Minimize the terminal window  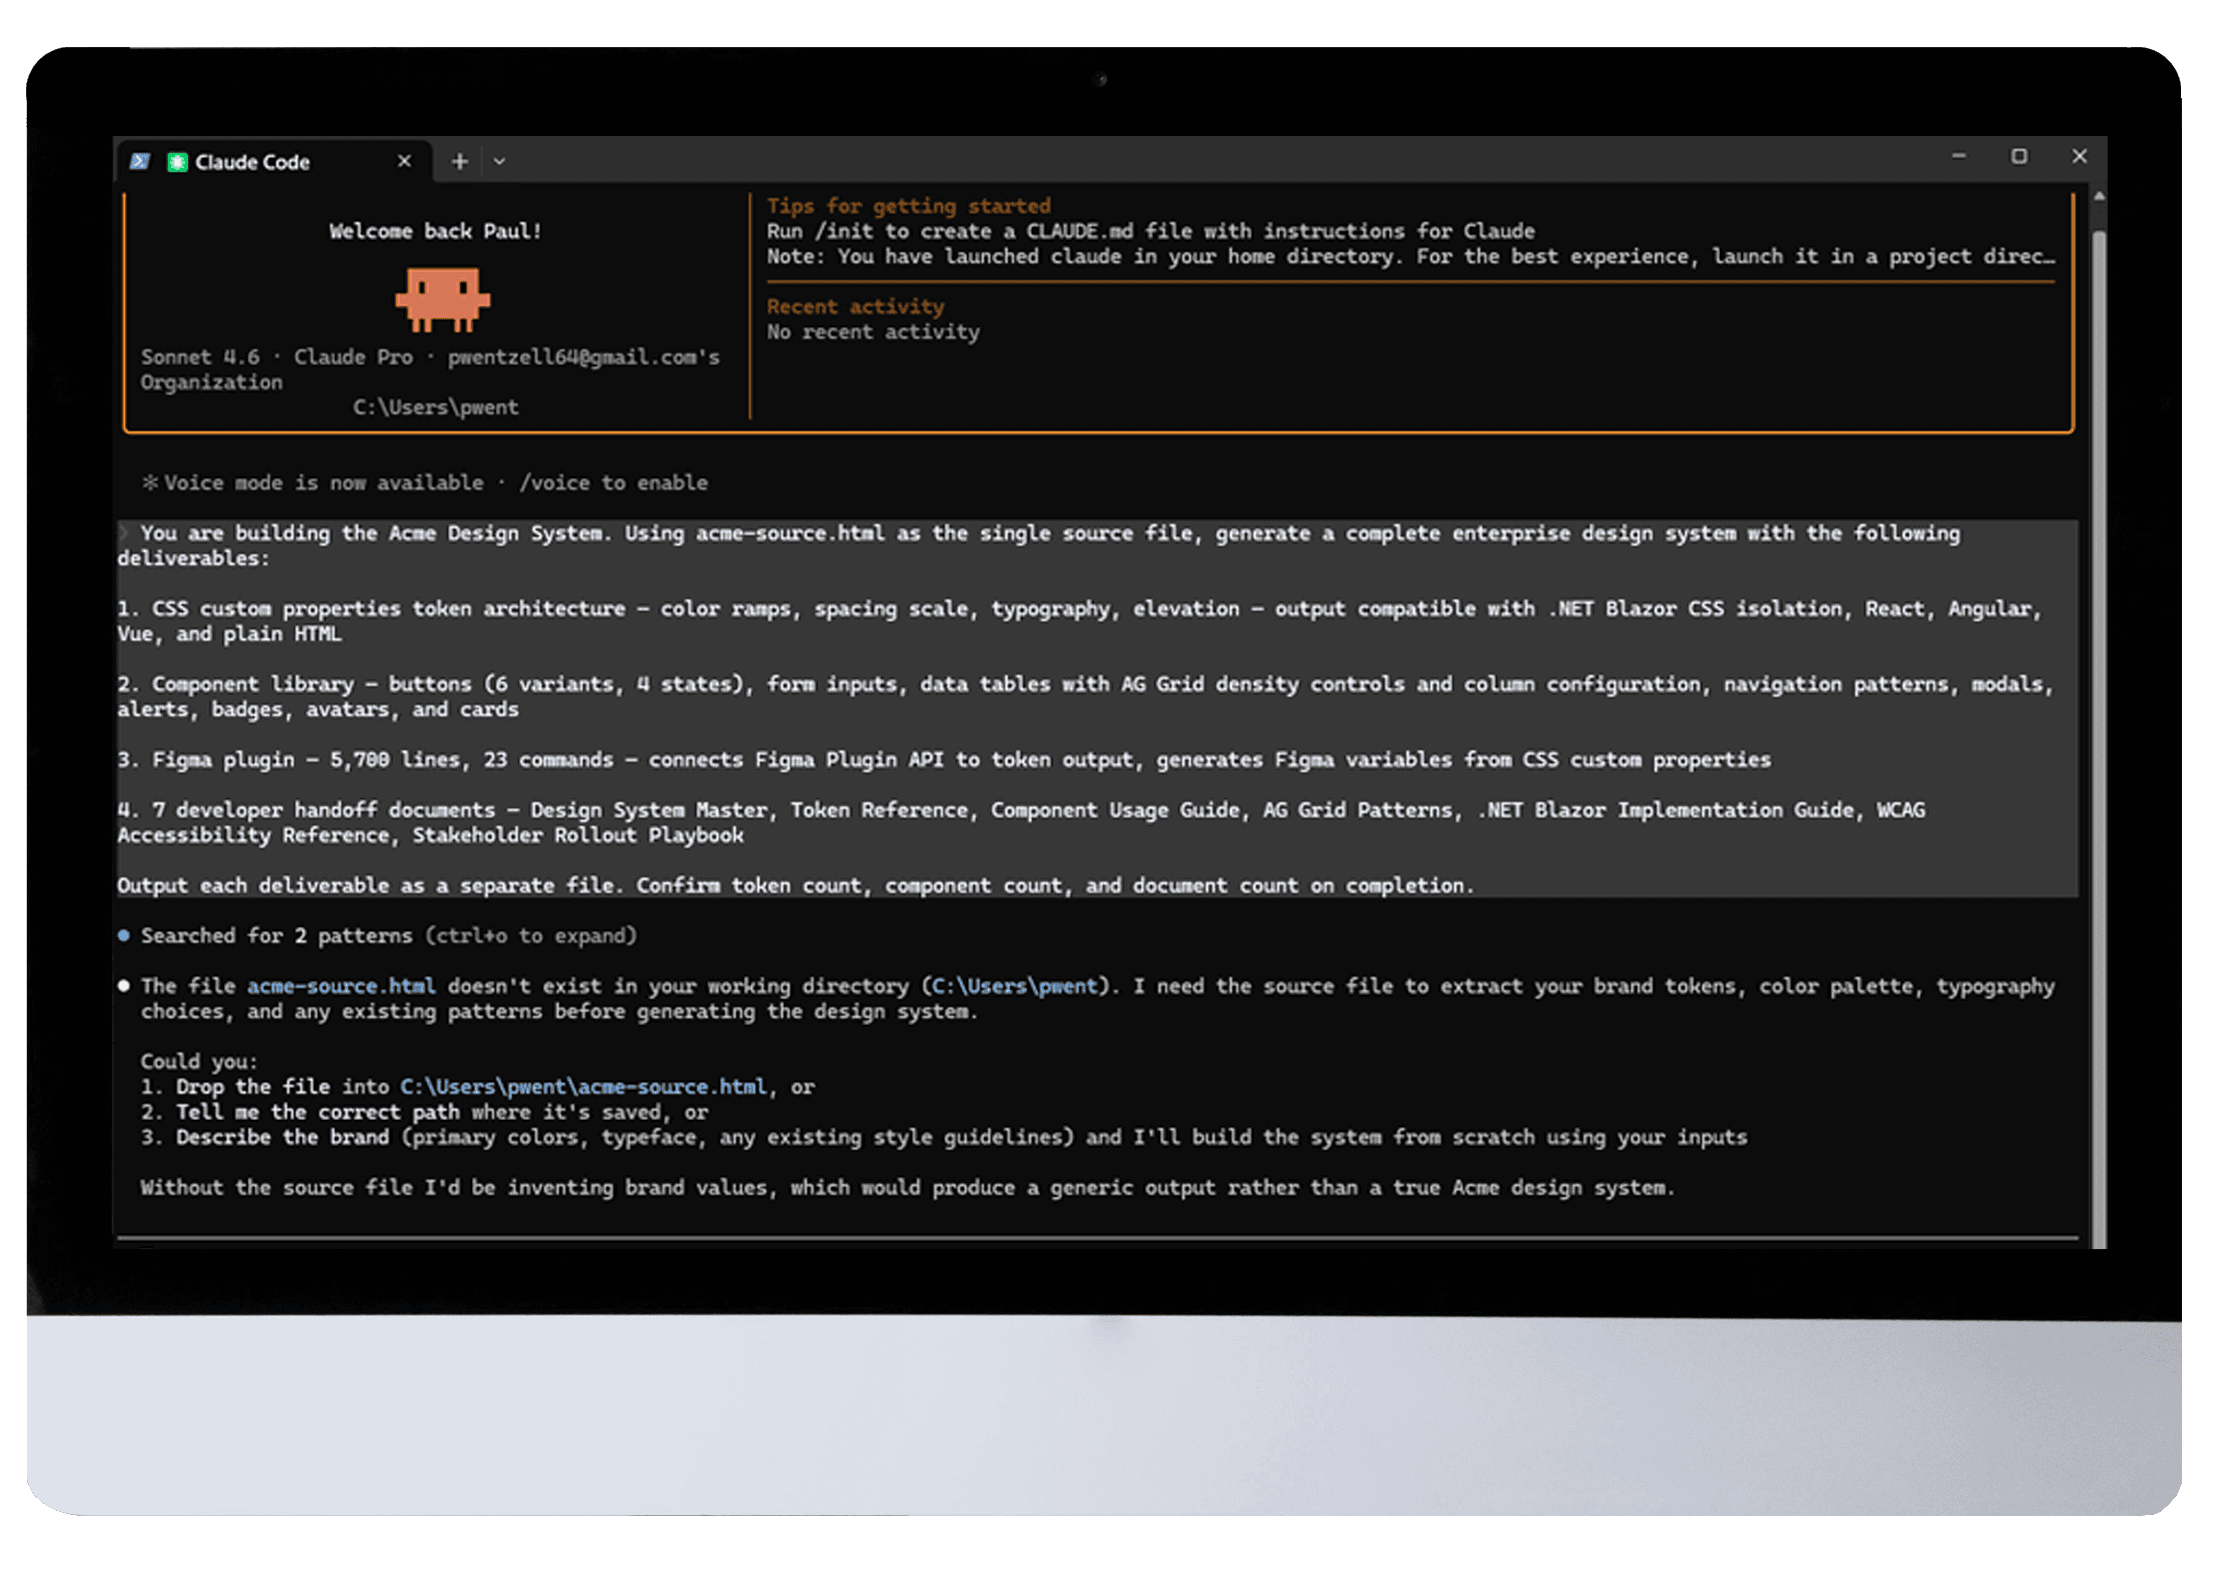[x=1958, y=156]
